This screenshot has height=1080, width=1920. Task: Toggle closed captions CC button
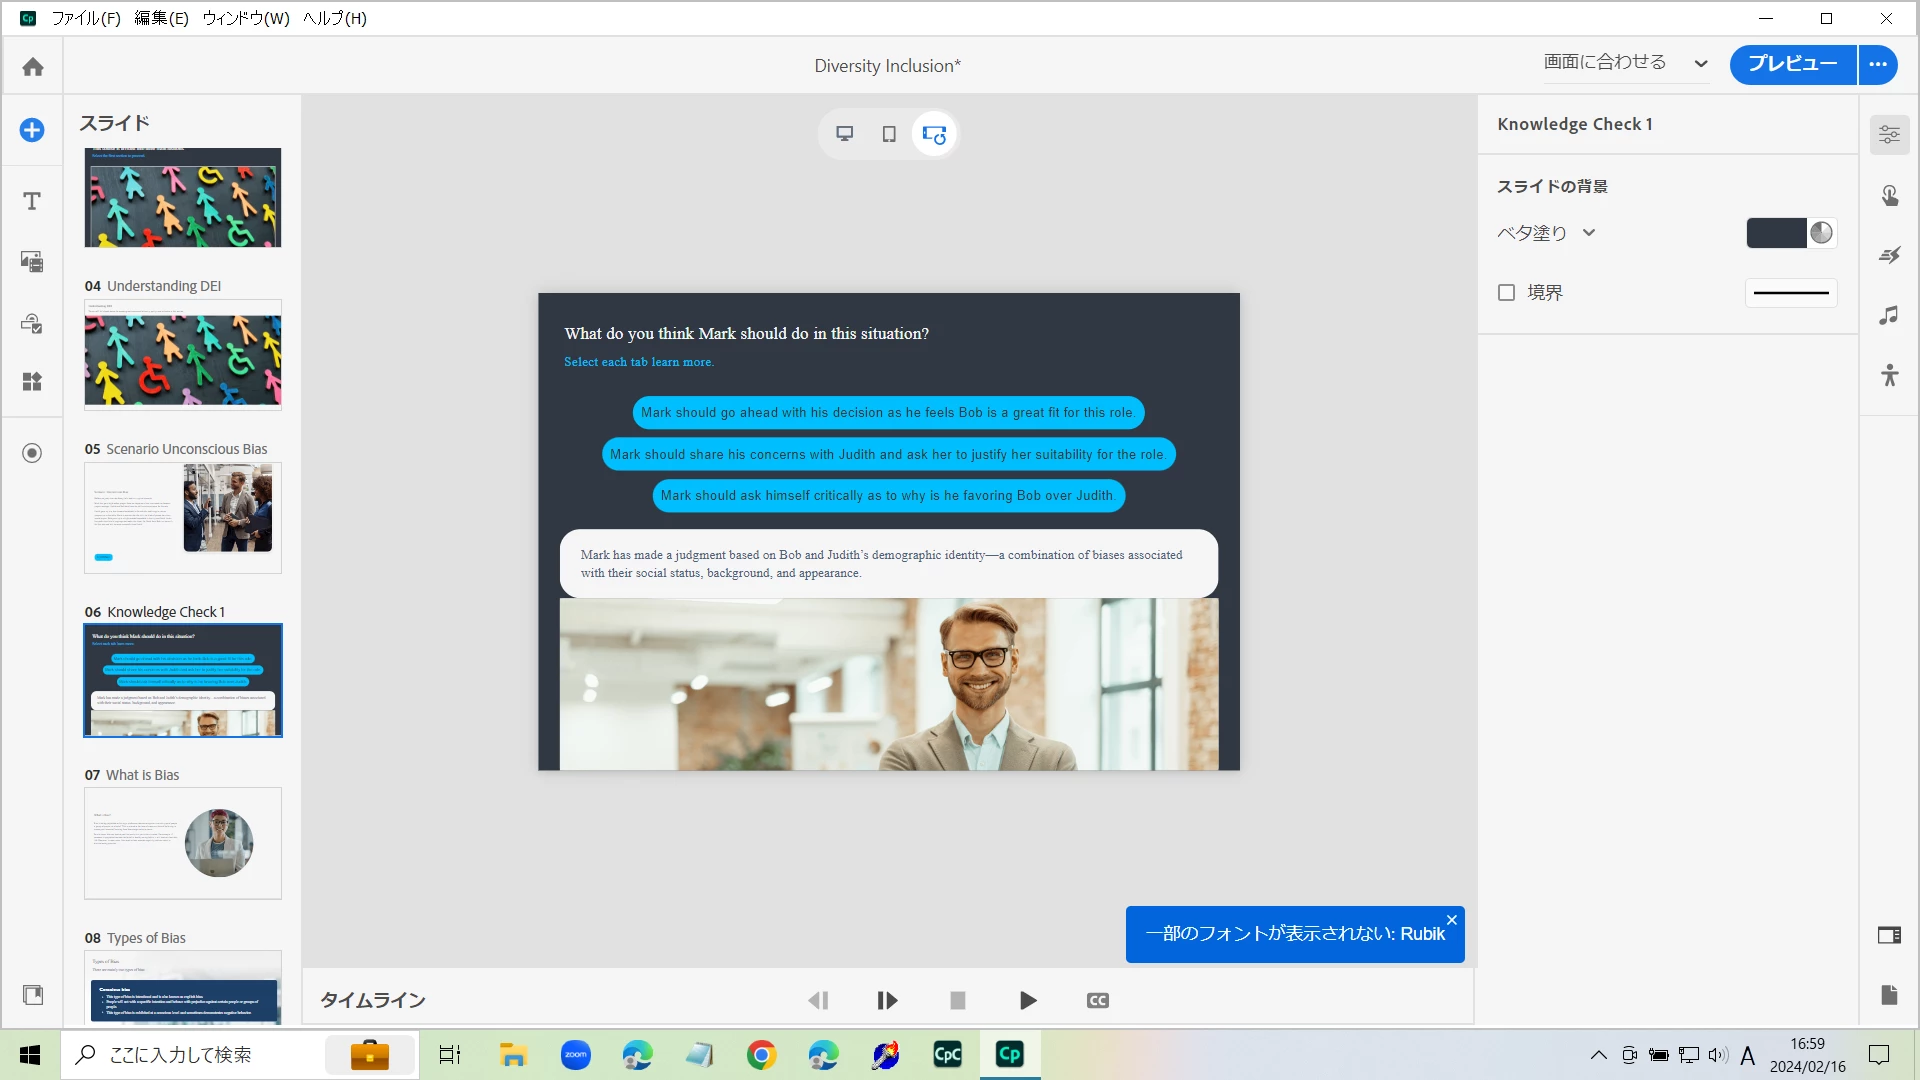coord(1097,1001)
